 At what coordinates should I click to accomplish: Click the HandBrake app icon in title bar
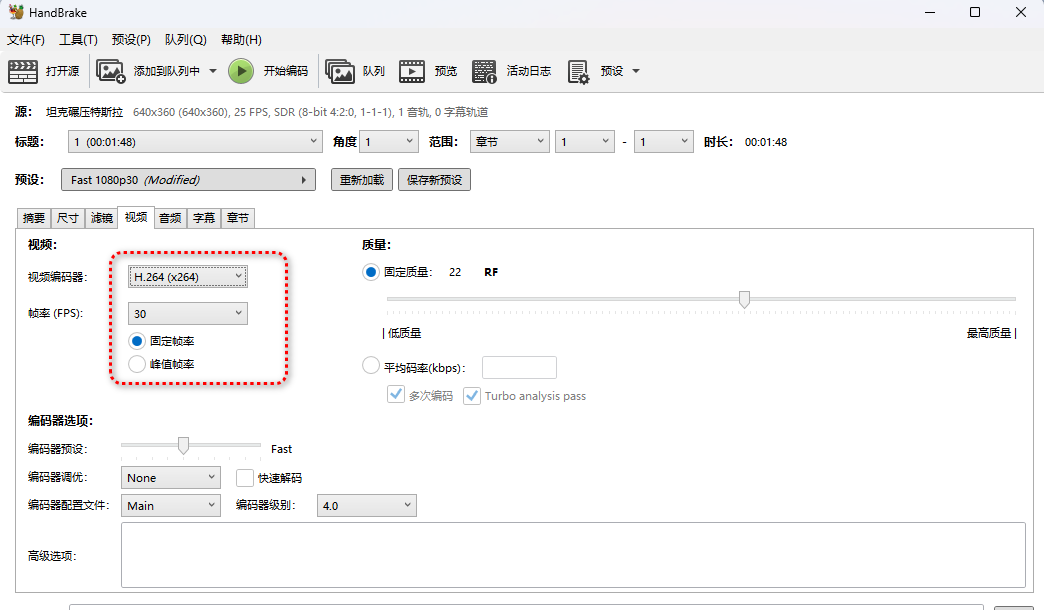tap(16, 12)
